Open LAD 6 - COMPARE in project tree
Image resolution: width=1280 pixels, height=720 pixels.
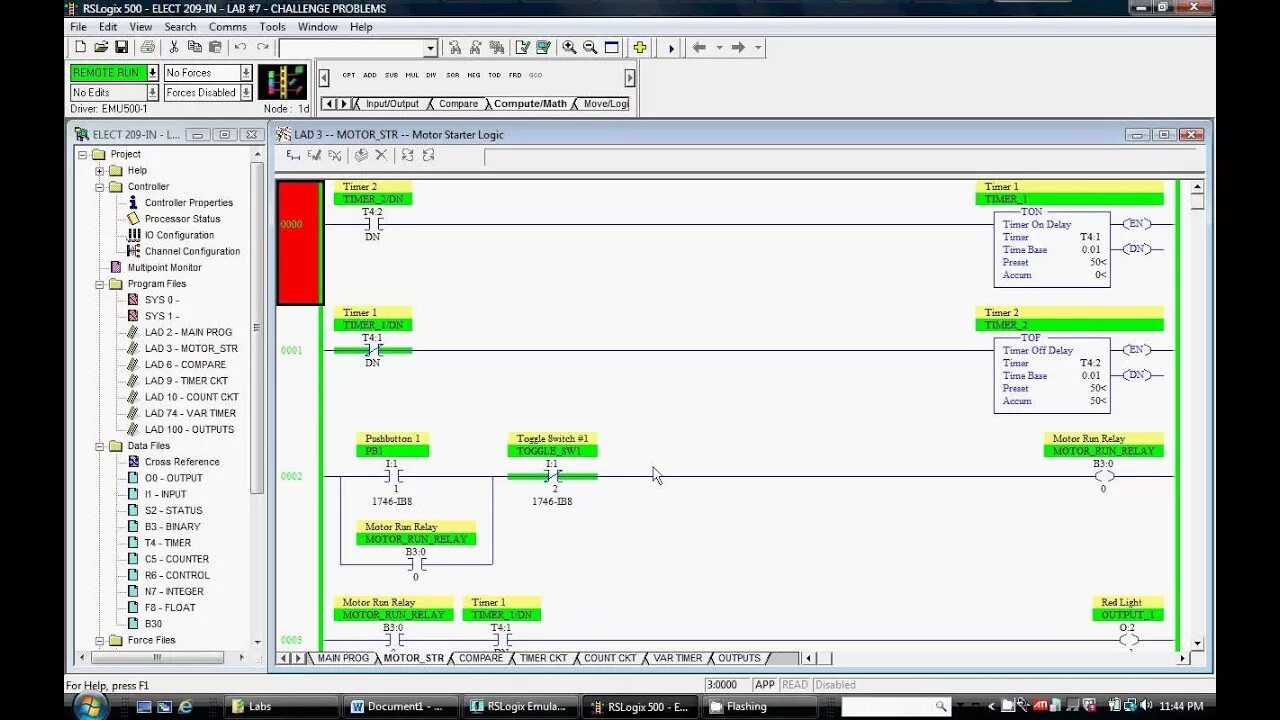coord(185,365)
